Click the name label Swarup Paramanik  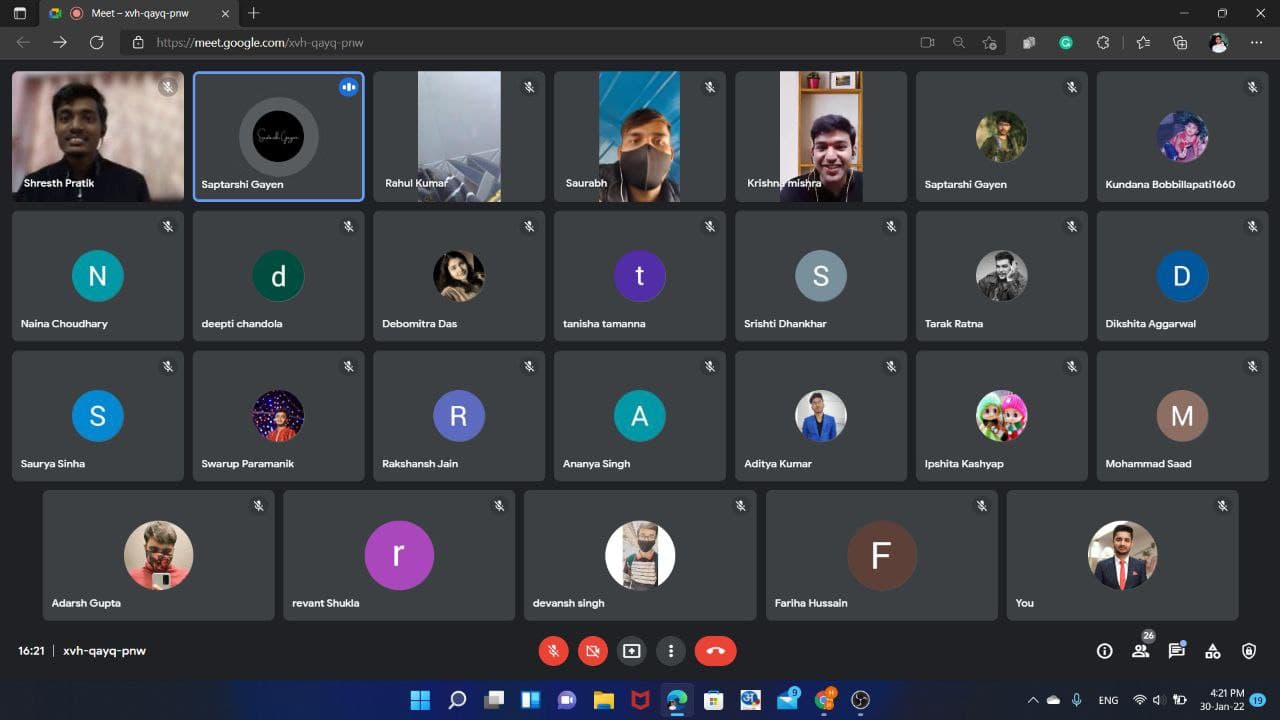point(248,464)
